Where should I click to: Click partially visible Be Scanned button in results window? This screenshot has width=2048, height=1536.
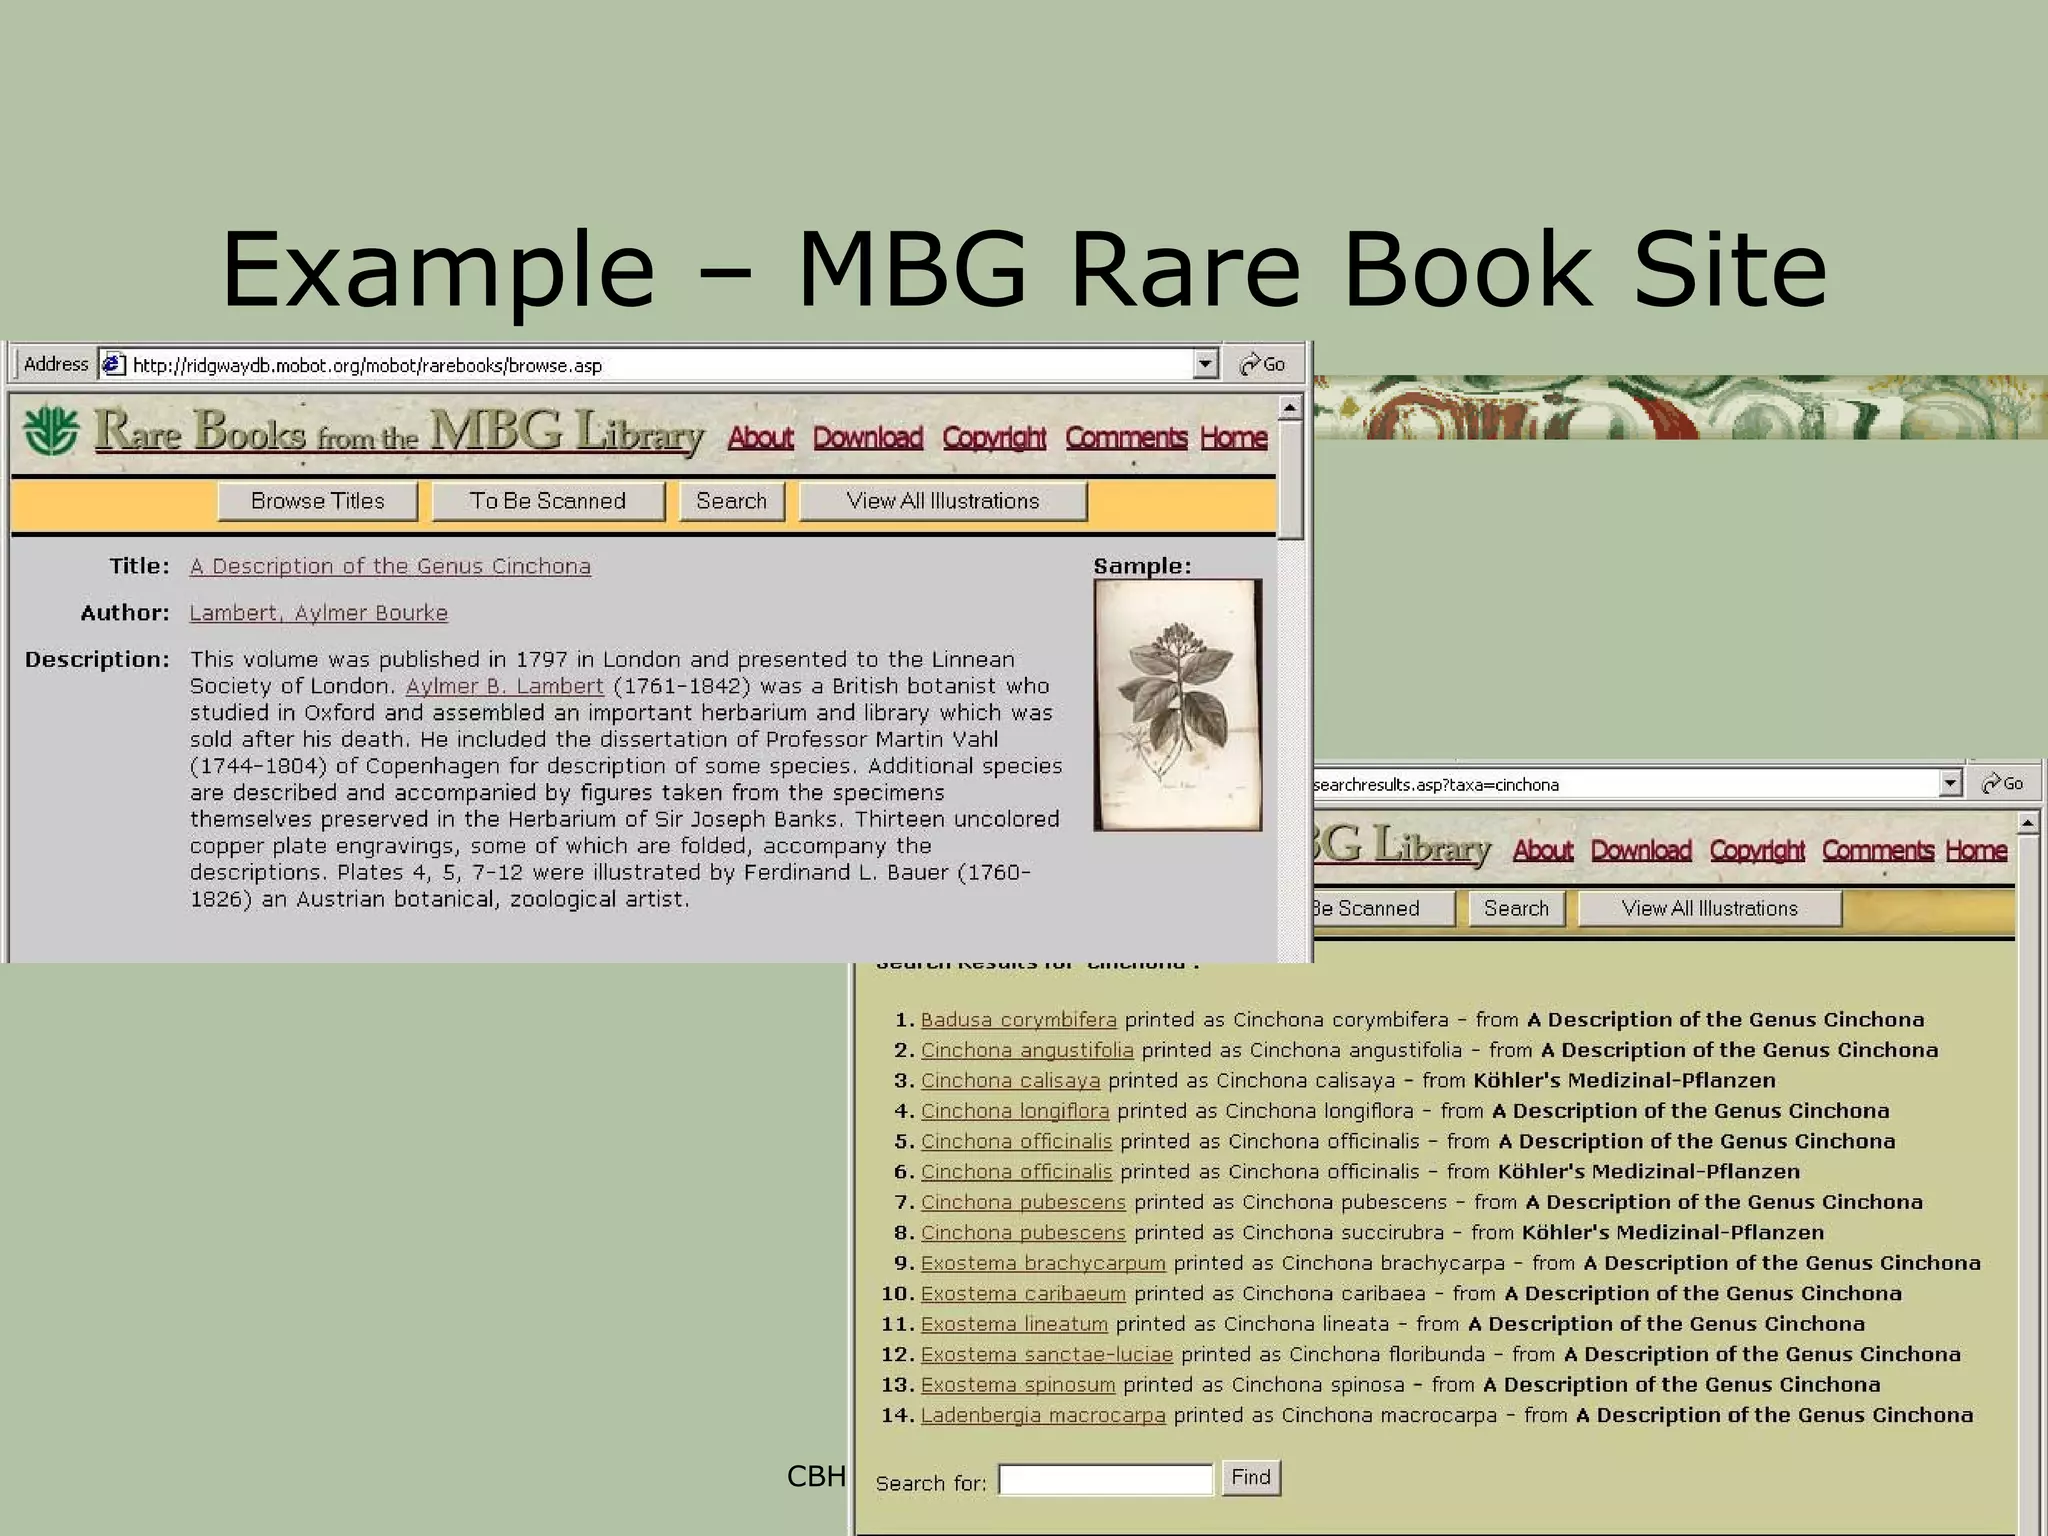point(1383,908)
